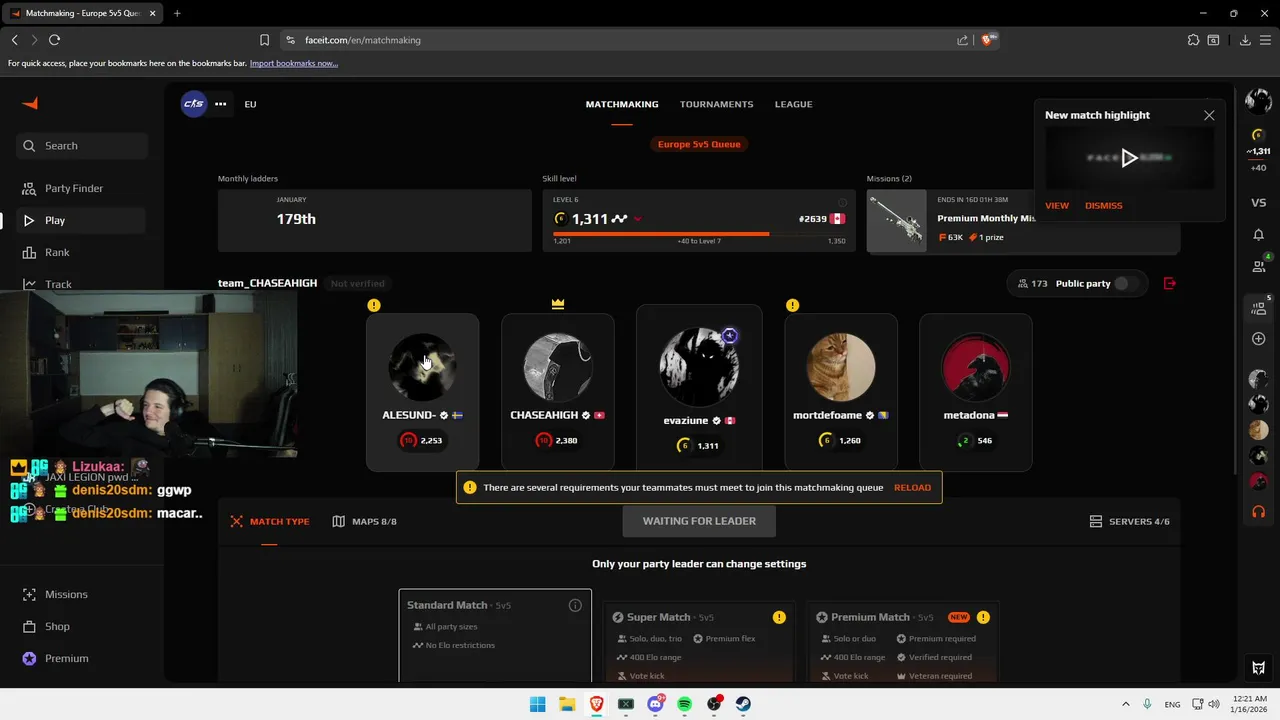This screenshot has height=720, width=1280.
Task: Click the leader crown above CHASEAHIGH
Action: point(558,304)
